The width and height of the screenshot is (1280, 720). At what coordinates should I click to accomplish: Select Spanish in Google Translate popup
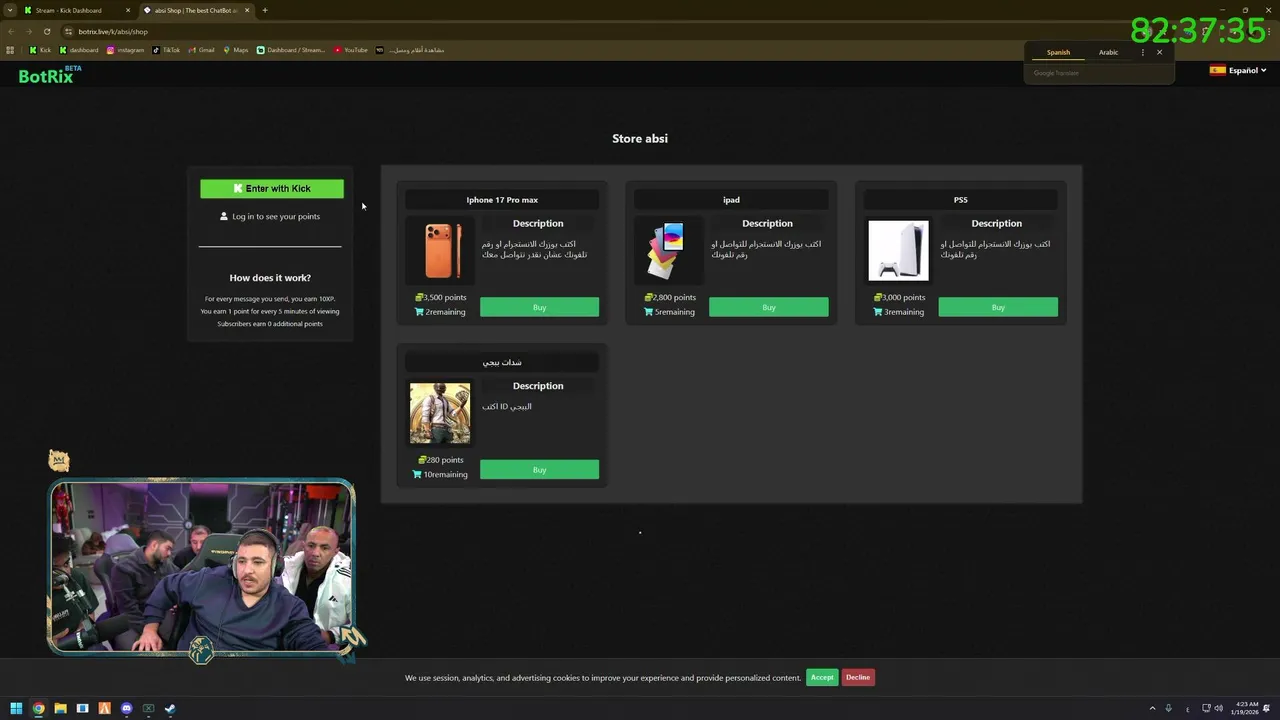click(x=1058, y=52)
